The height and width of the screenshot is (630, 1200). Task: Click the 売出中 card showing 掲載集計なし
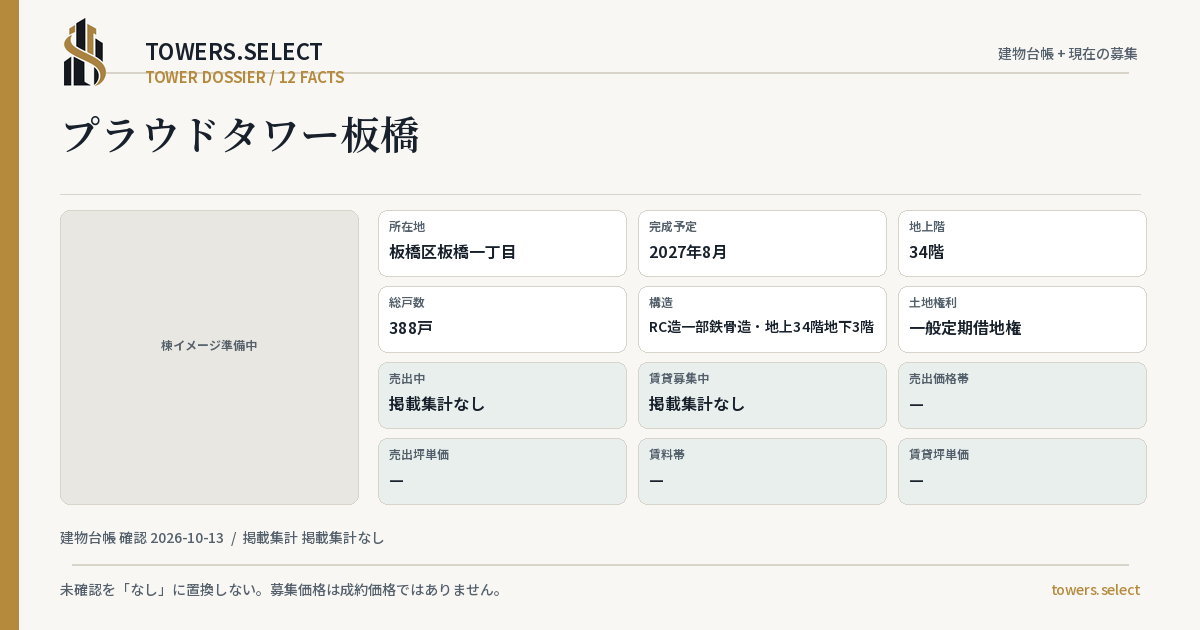[x=502, y=395]
